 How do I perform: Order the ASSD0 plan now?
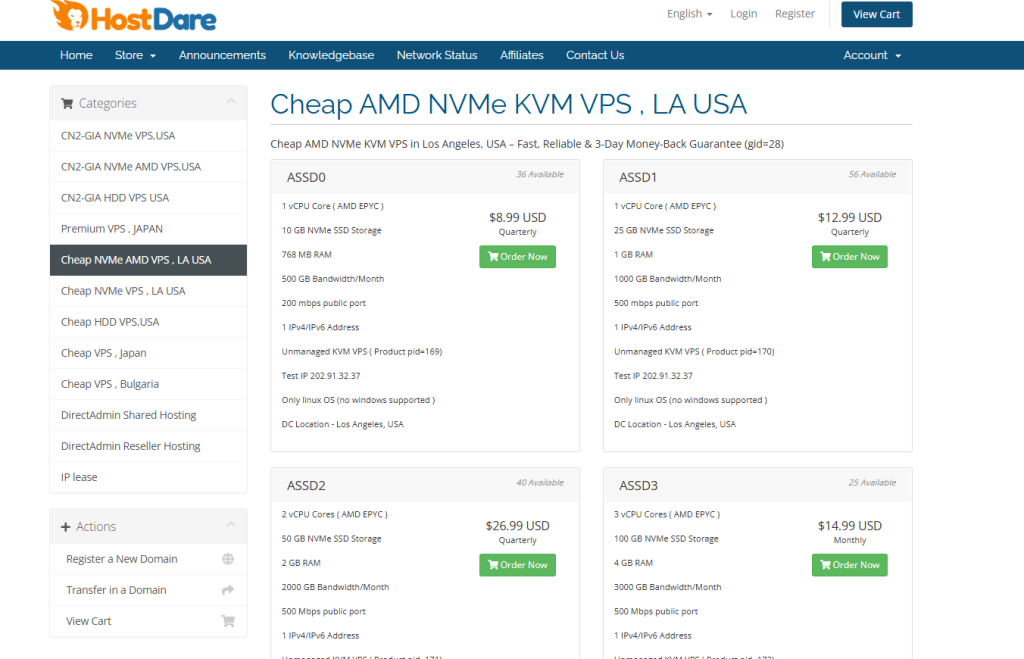(x=517, y=257)
